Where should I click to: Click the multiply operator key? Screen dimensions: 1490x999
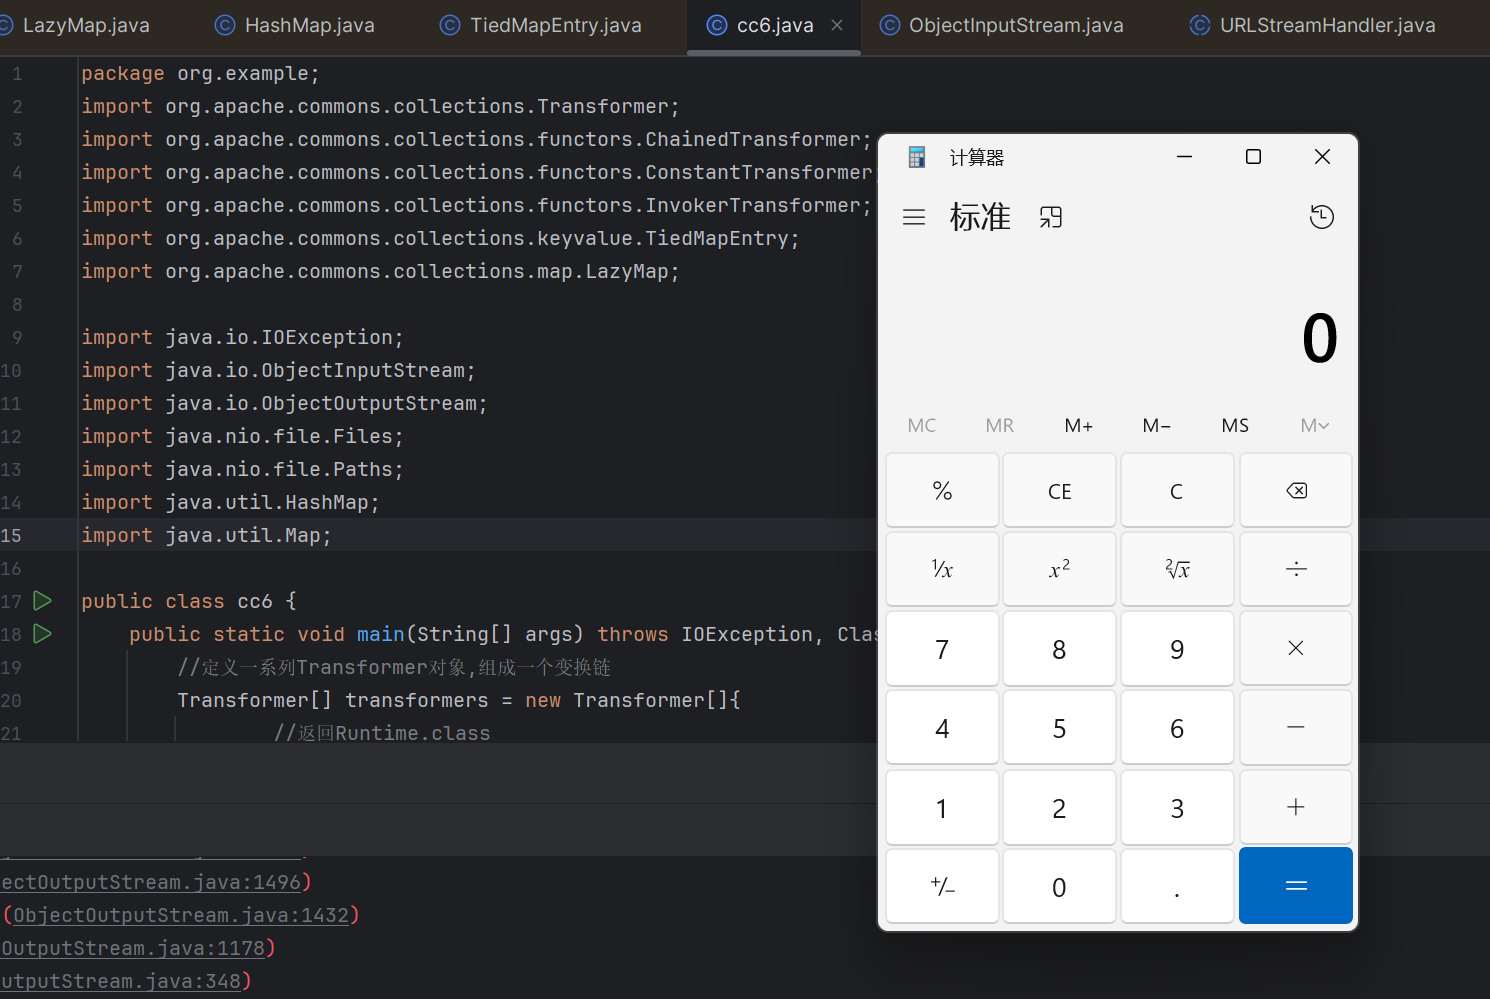(1296, 648)
